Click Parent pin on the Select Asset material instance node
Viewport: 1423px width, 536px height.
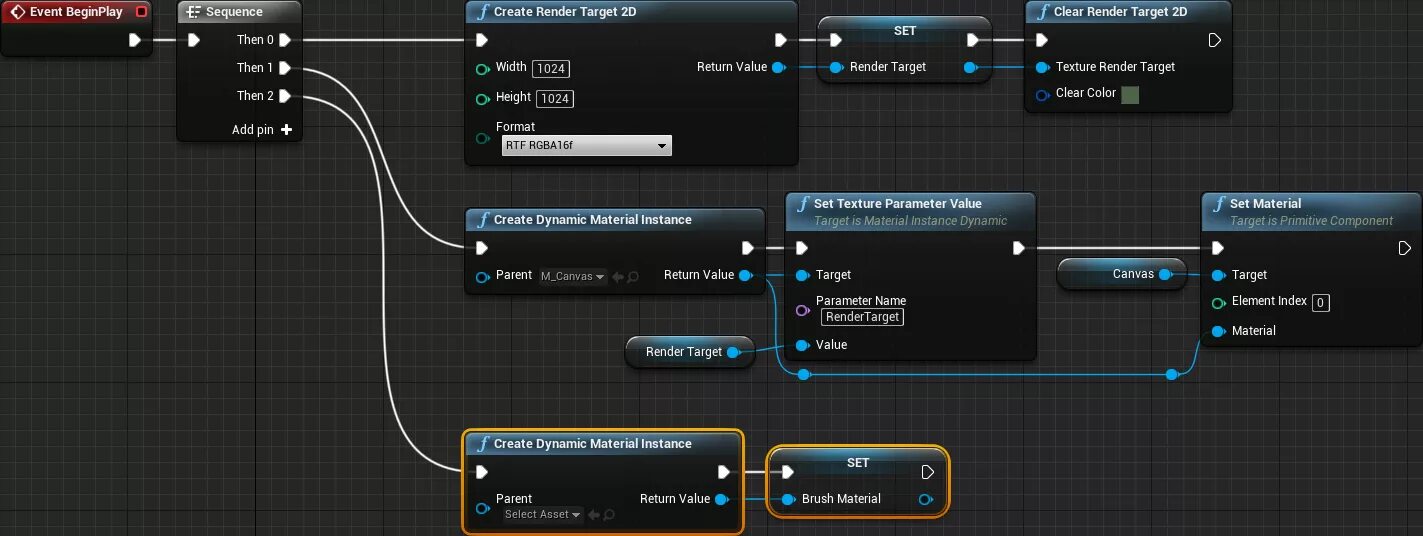point(483,508)
